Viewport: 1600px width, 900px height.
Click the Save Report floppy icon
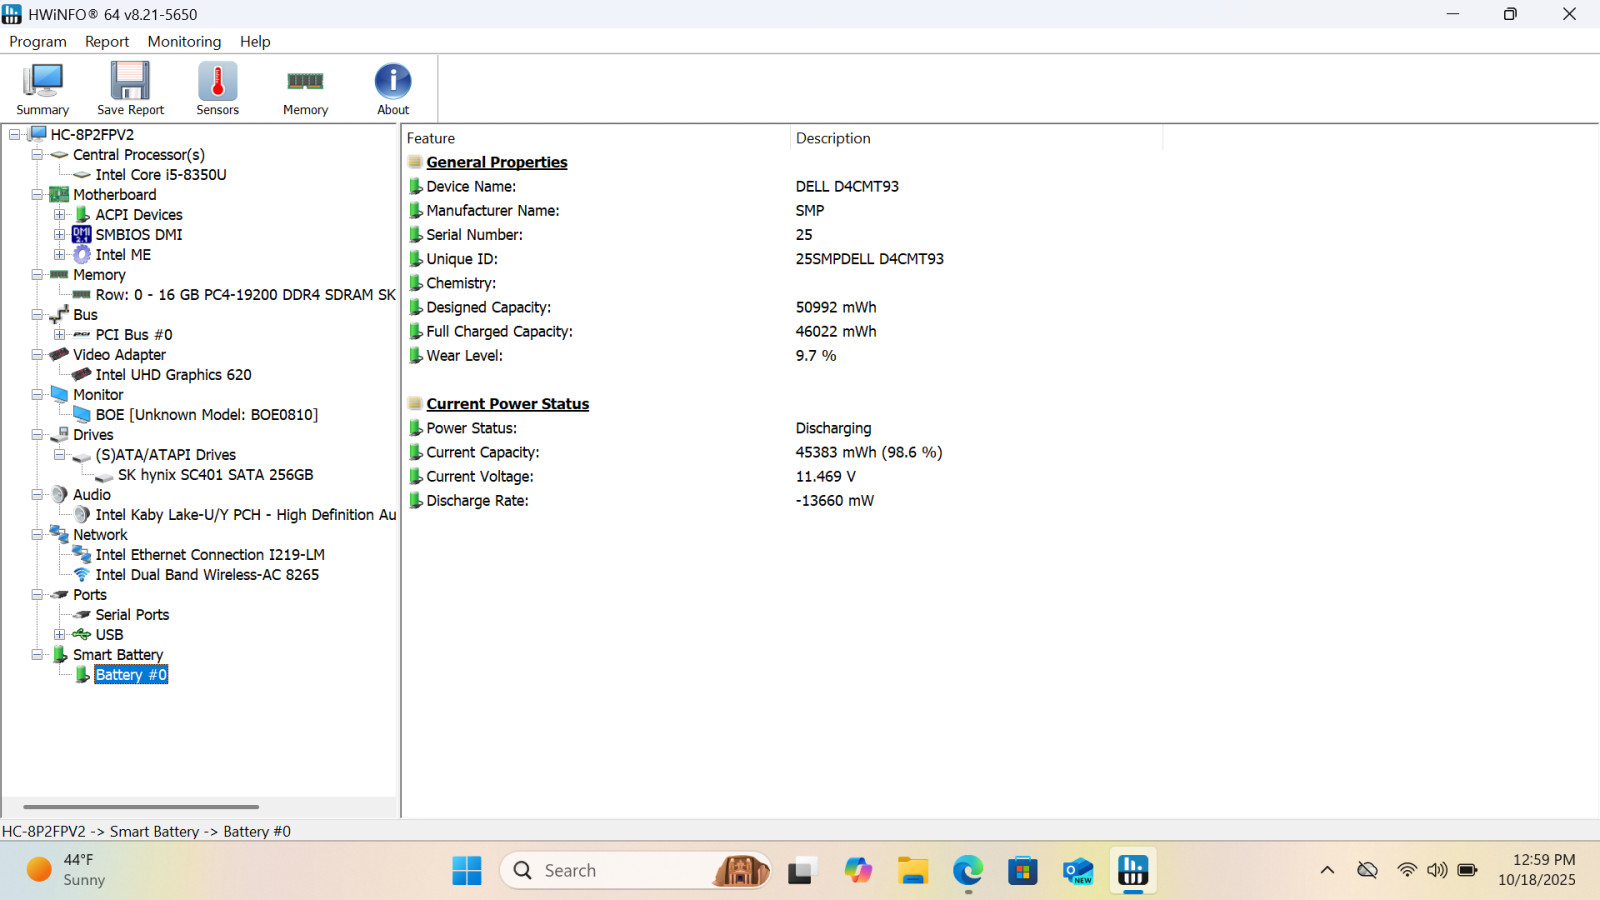130,89
